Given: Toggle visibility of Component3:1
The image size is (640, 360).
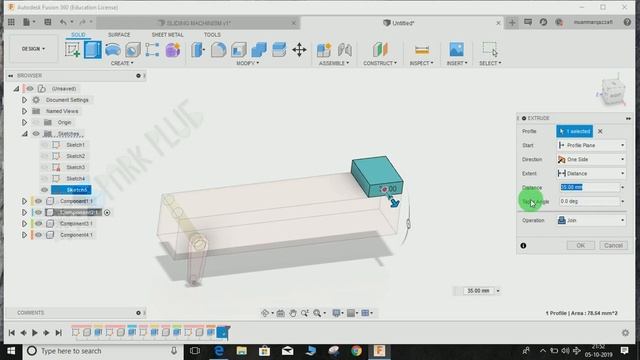Looking at the screenshot, I should 38,224.
